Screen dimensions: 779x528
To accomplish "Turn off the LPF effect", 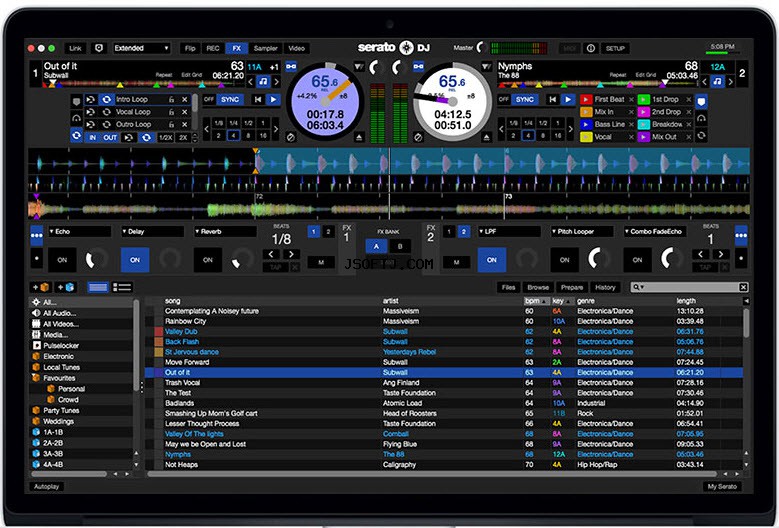I will click(x=491, y=260).
